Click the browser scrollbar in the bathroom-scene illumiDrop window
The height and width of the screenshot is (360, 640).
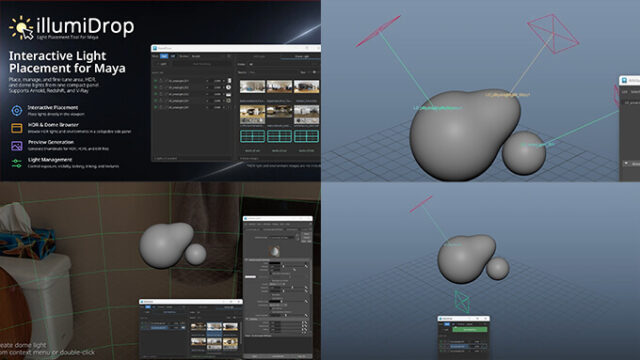(x=241, y=333)
